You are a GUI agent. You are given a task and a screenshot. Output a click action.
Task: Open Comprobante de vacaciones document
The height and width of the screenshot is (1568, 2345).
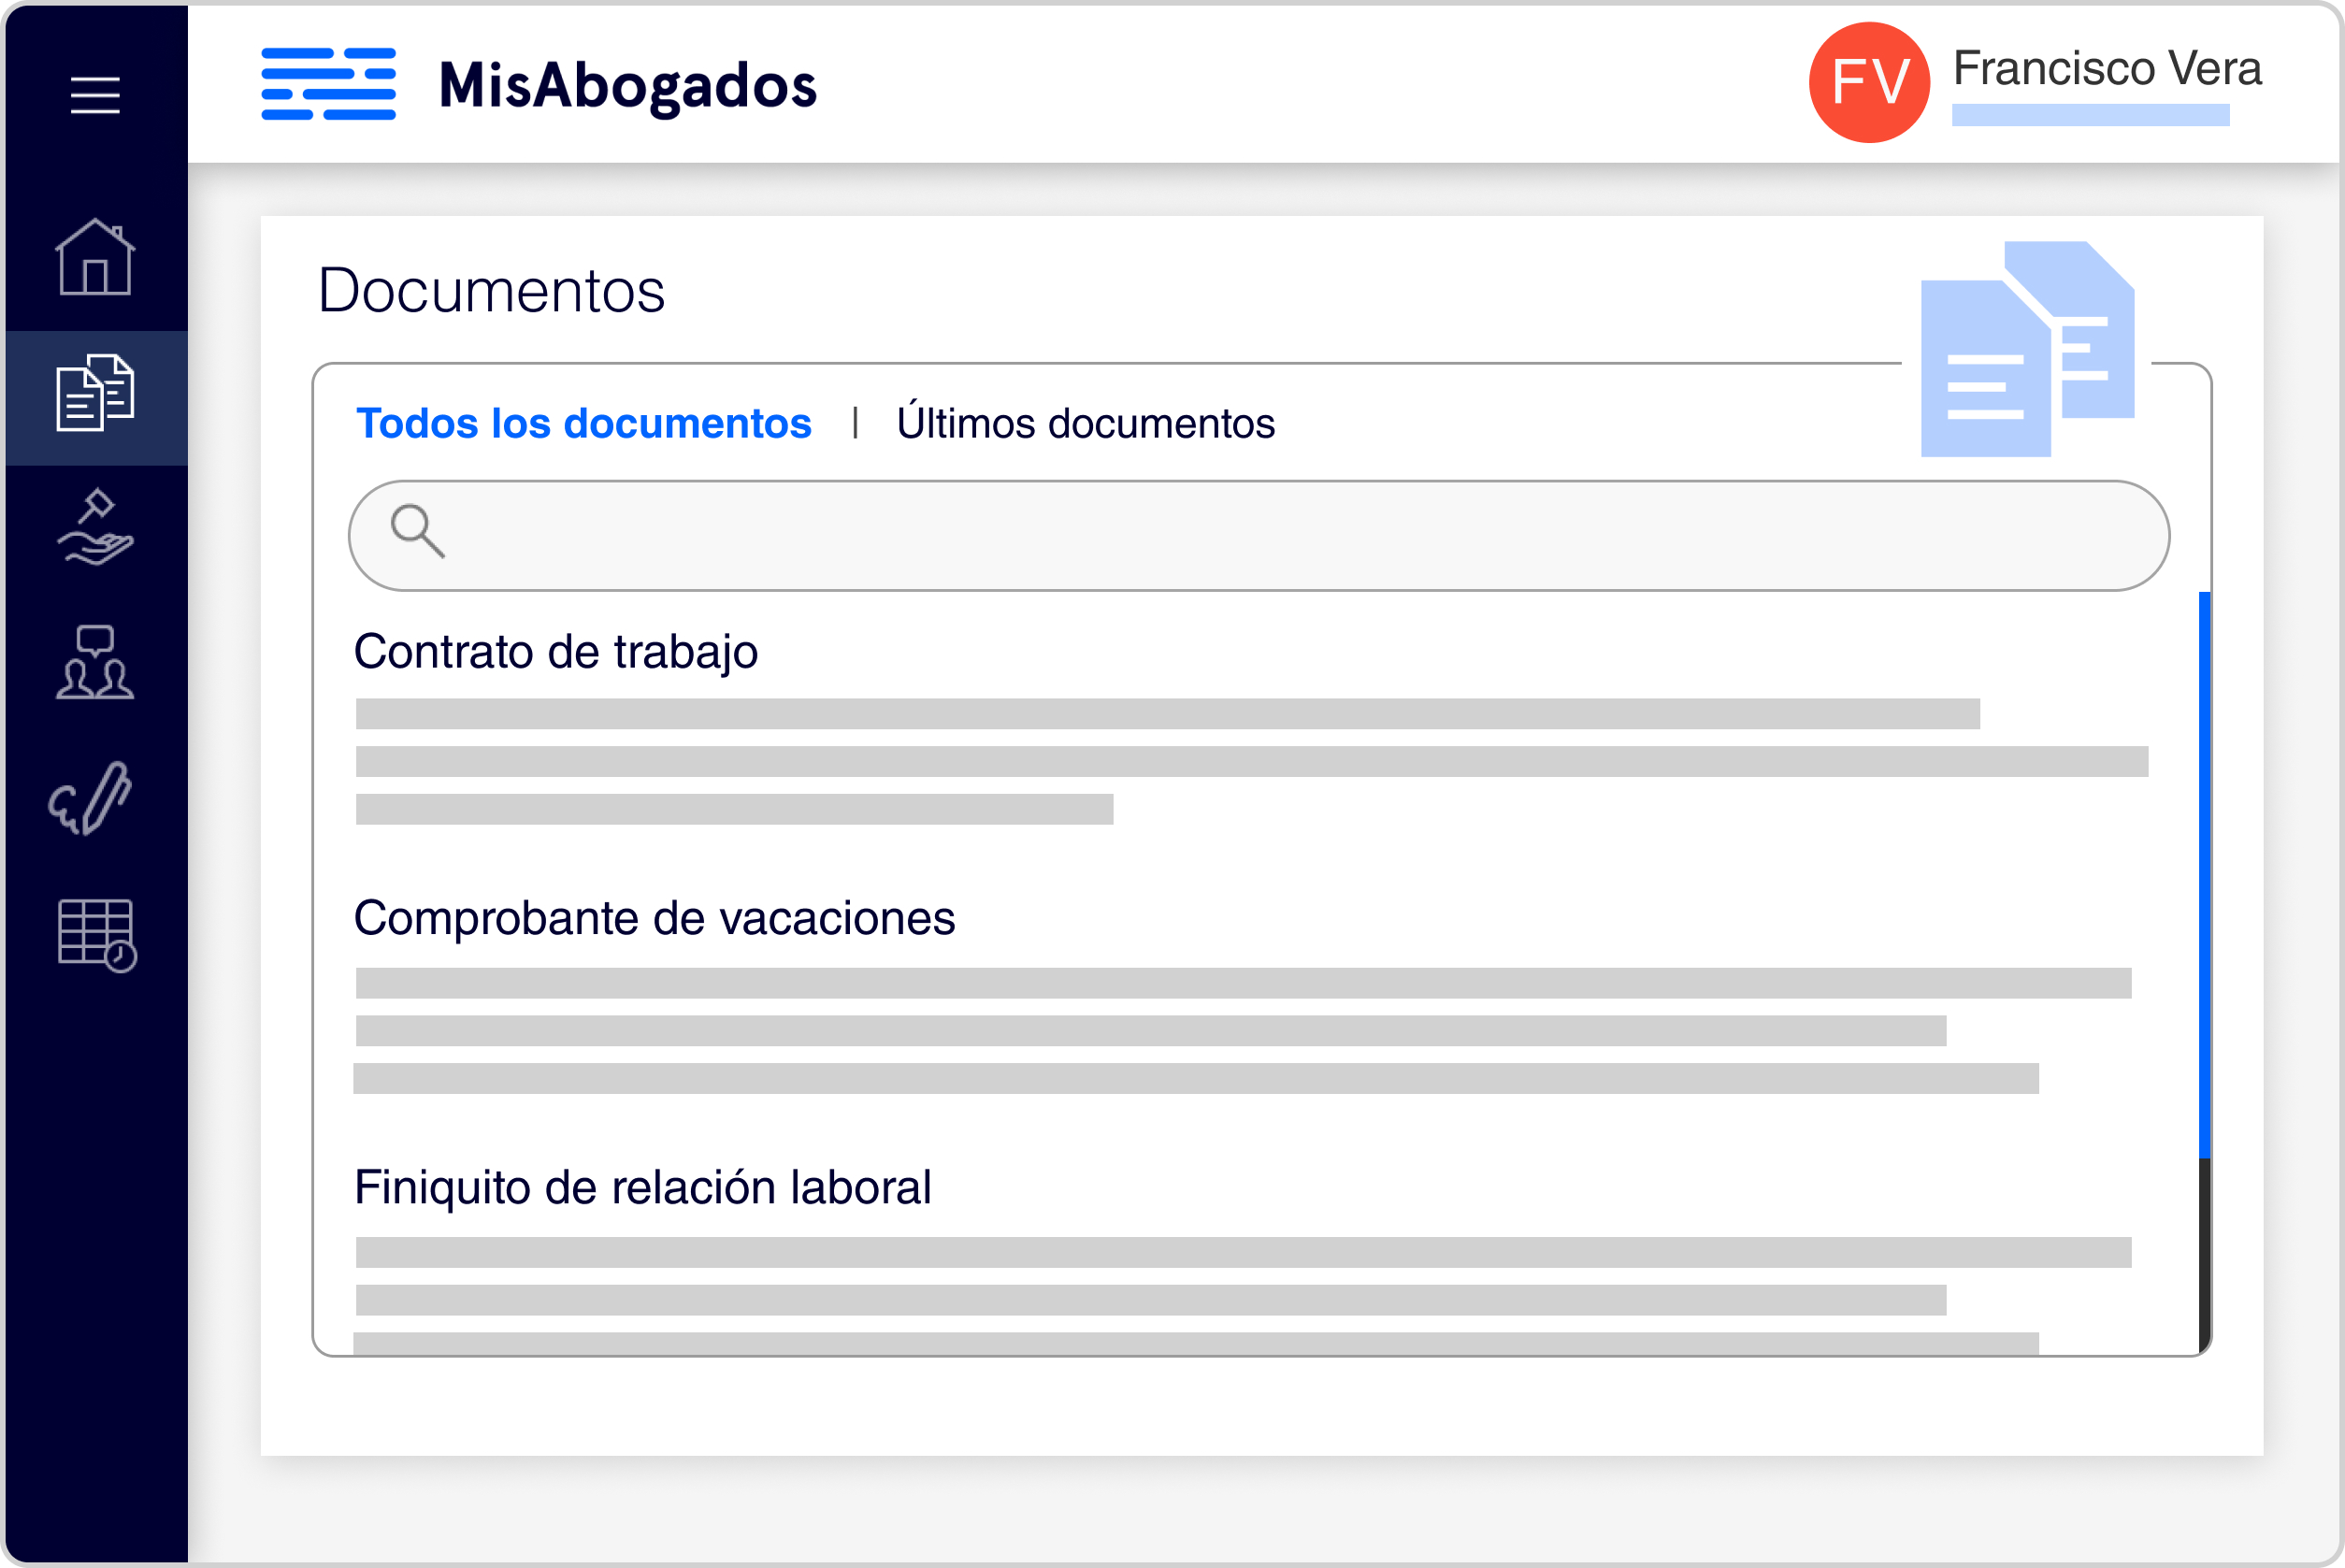point(655,918)
